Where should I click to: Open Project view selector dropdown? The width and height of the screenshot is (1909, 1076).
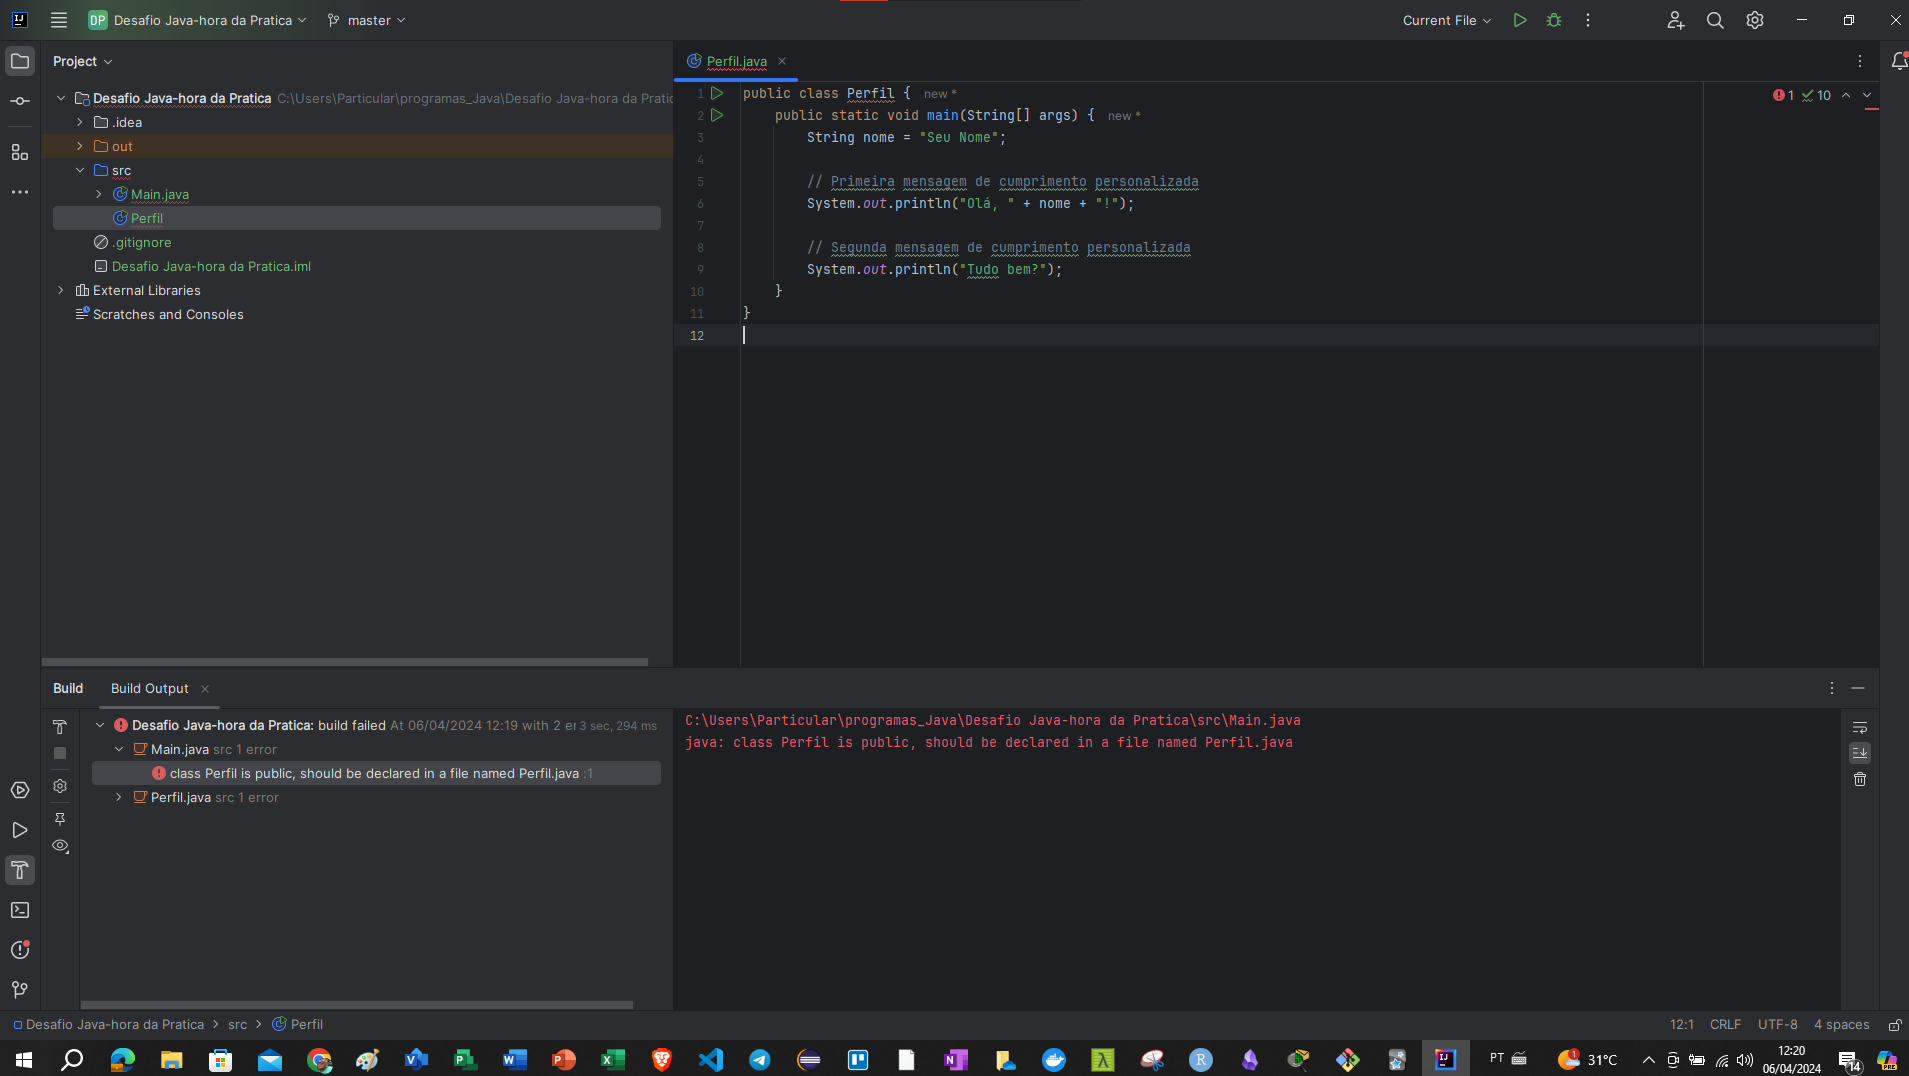83,61
